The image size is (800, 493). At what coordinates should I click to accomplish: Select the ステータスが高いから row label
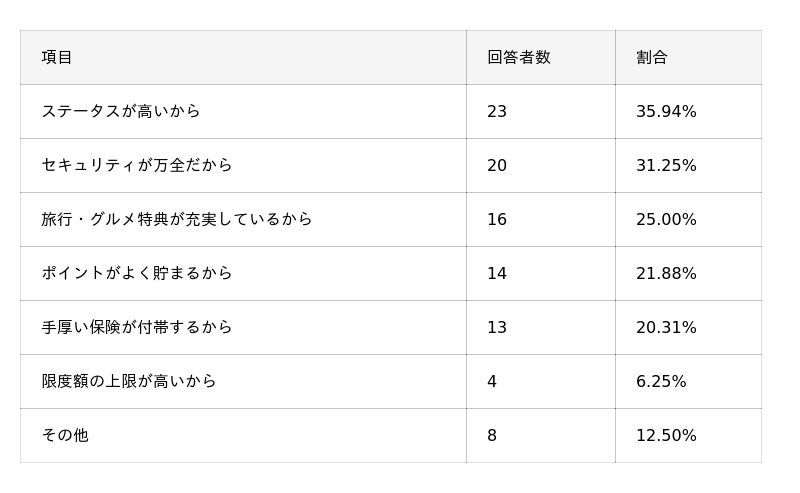tap(121, 111)
